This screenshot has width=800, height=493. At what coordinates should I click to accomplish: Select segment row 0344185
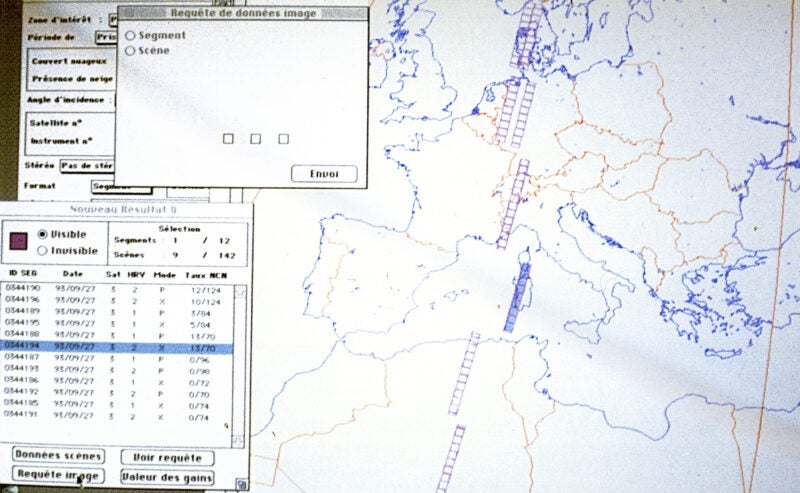(x=116, y=405)
